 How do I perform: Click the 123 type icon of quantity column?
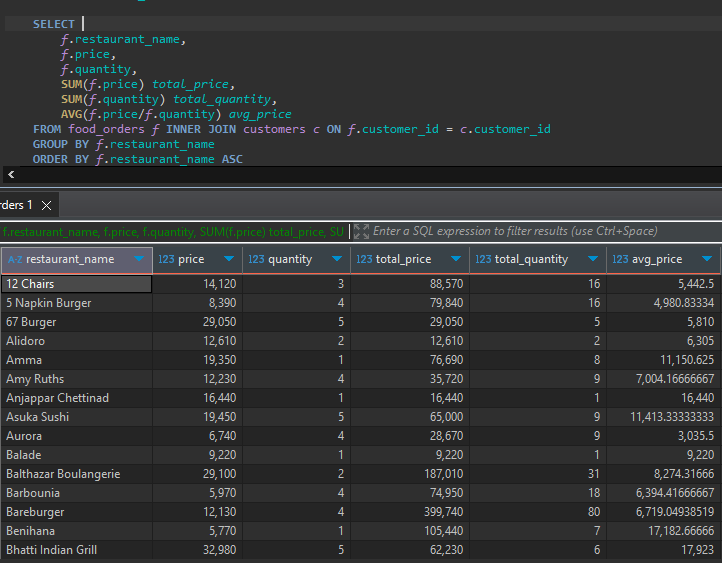tap(256, 260)
